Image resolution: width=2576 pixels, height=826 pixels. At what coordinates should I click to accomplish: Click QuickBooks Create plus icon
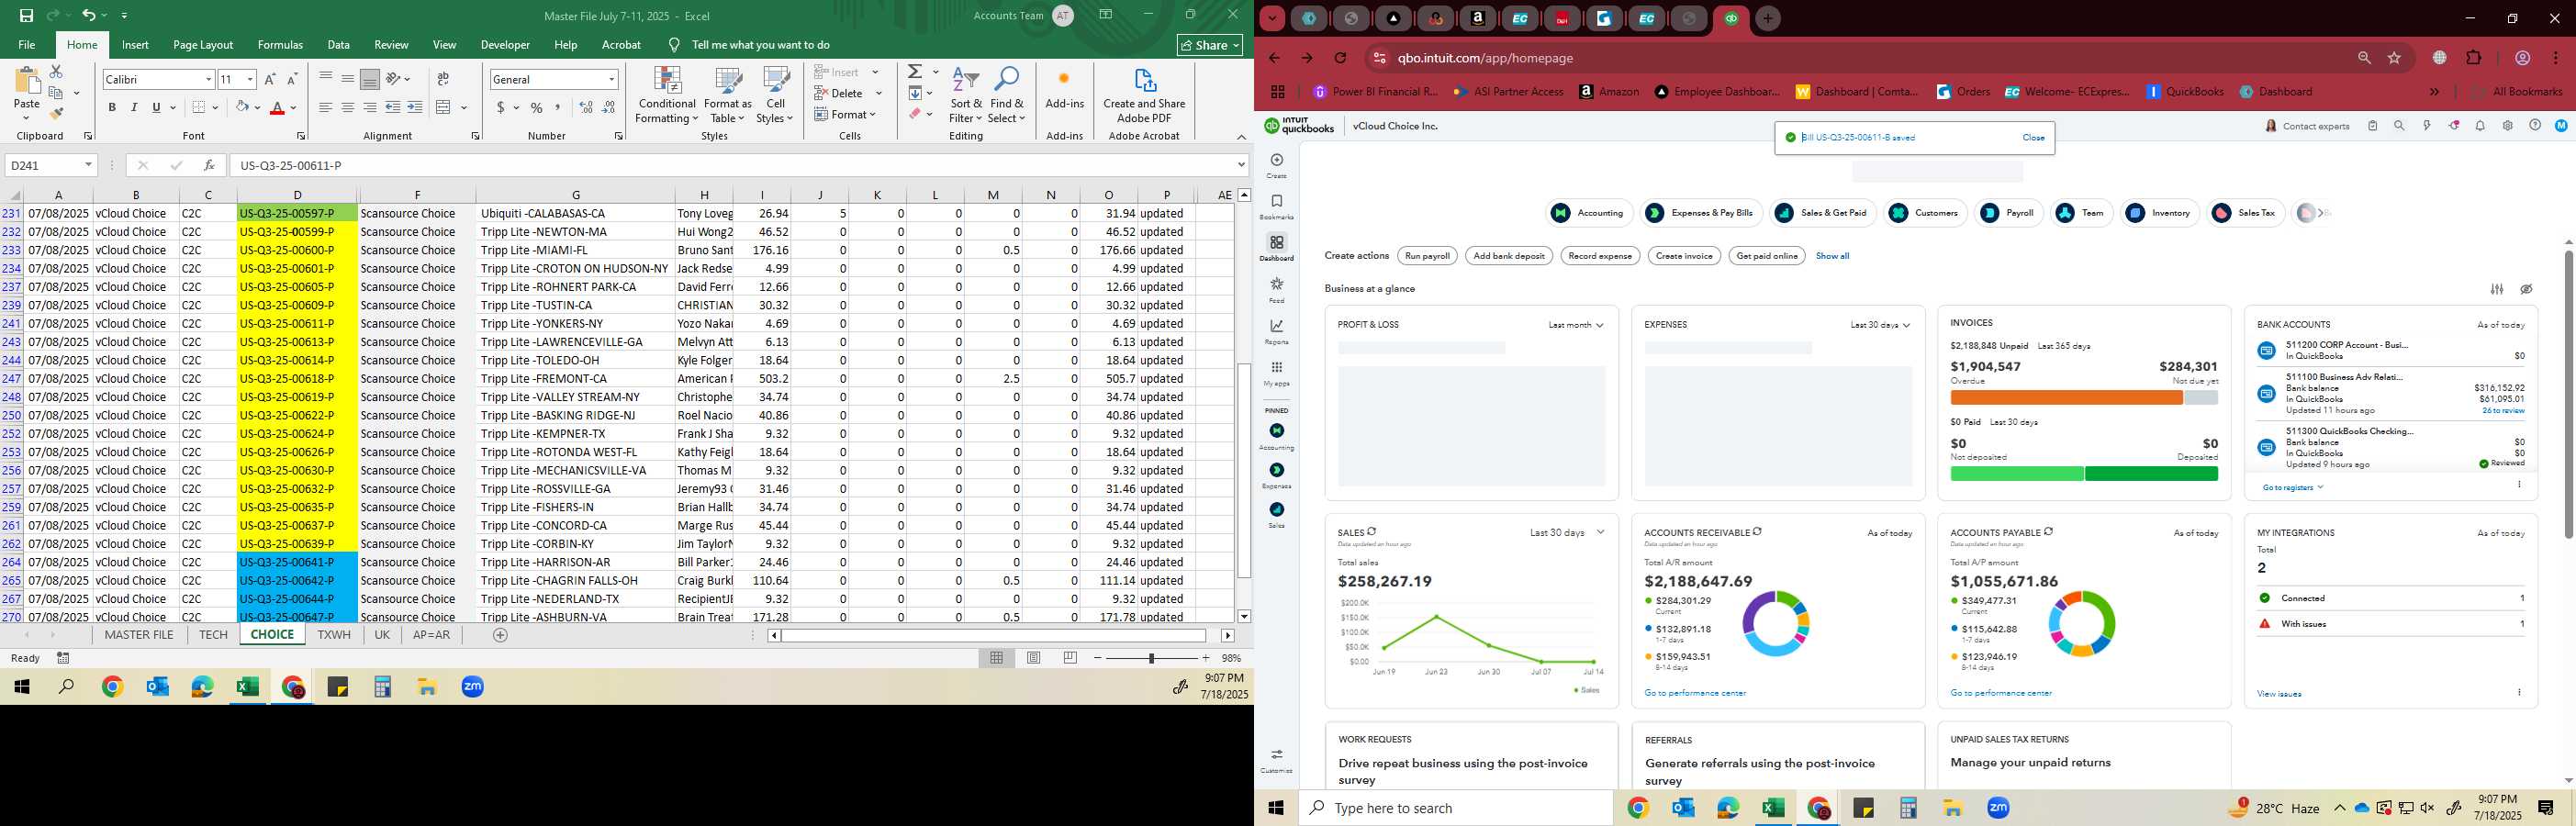1276,160
